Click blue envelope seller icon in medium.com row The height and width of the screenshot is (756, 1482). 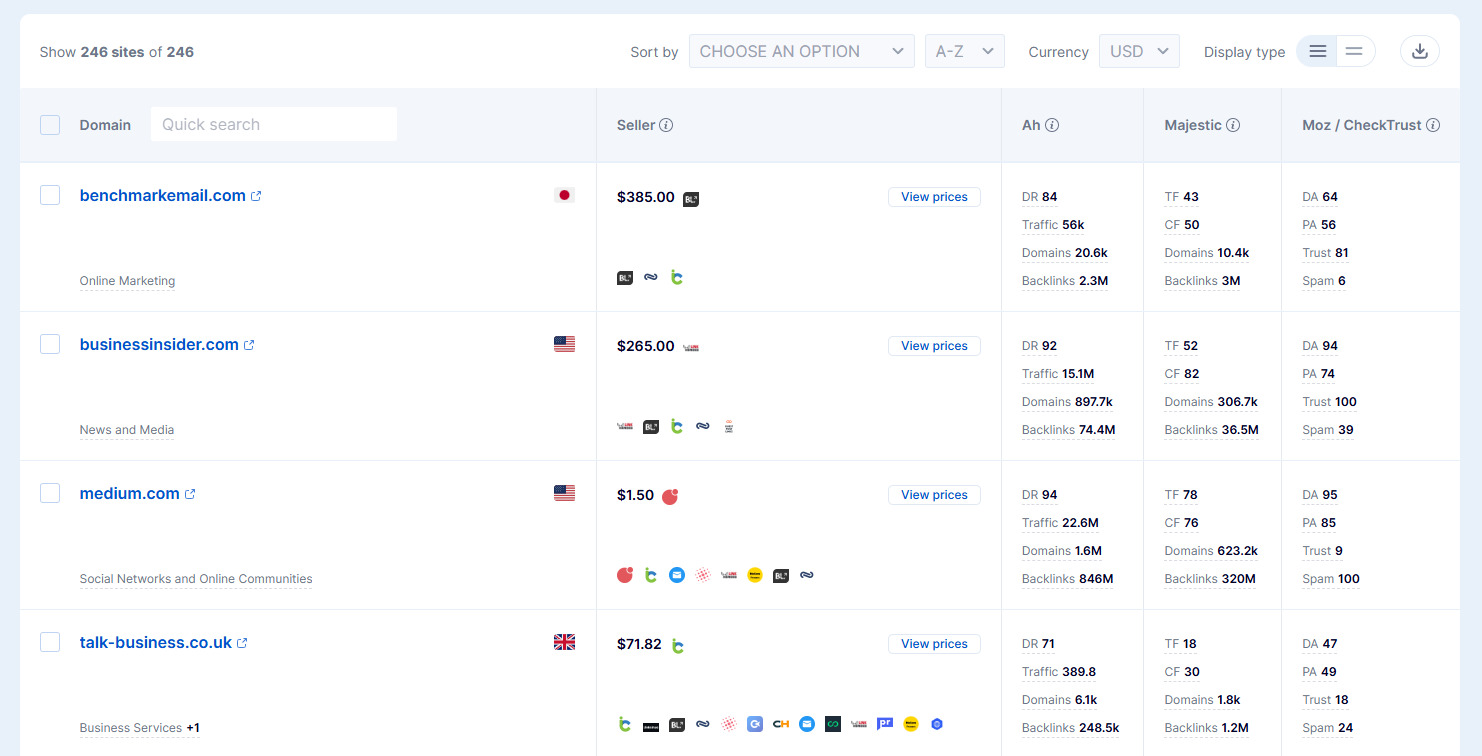coord(677,575)
